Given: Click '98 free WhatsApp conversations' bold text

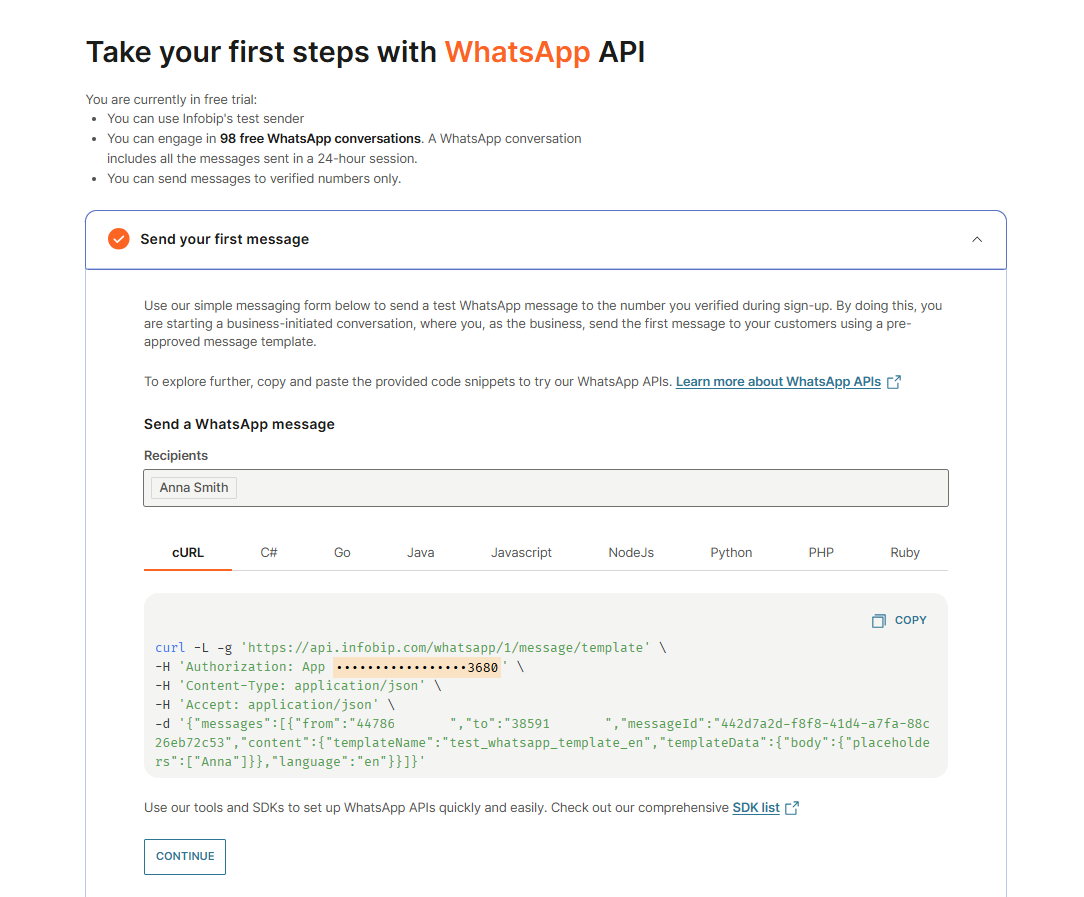Looking at the screenshot, I should [x=320, y=139].
